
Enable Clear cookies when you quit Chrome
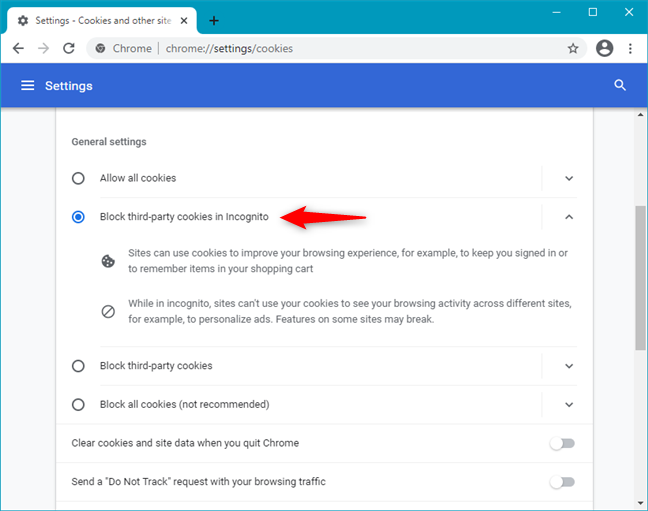click(562, 443)
